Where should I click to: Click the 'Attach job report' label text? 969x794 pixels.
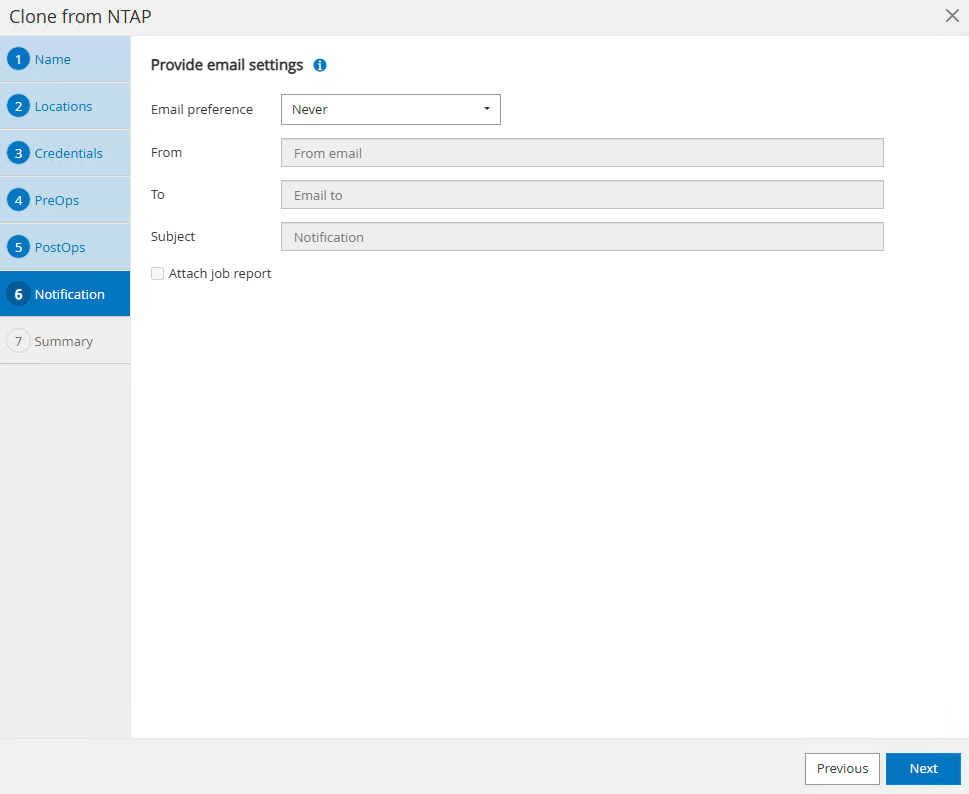[x=220, y=273]
